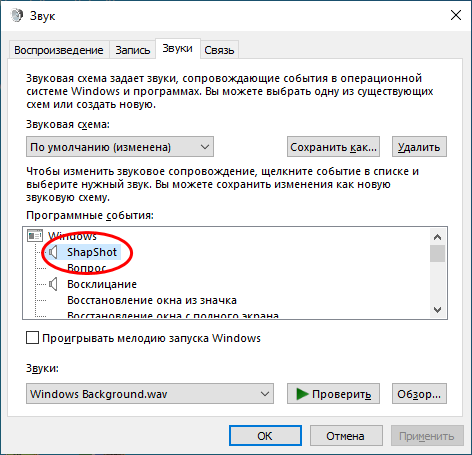Open the Звуковая схема dropdown
Screen dimensions: 472x455
coord(120,147)
